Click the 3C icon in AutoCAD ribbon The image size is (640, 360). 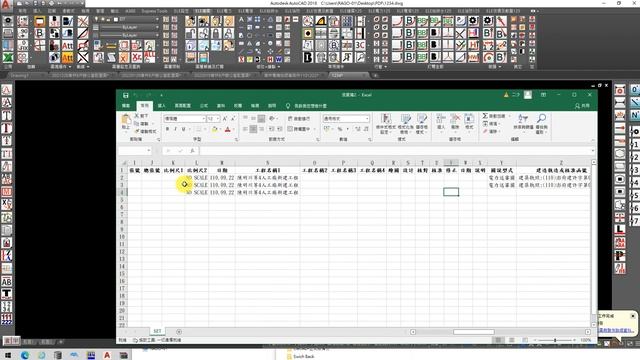click(x=360, y=45)
